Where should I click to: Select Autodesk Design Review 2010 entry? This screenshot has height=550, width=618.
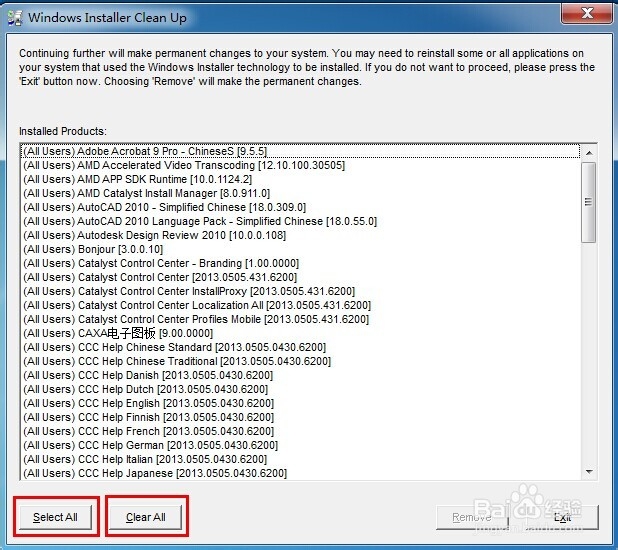pos(300,235)
